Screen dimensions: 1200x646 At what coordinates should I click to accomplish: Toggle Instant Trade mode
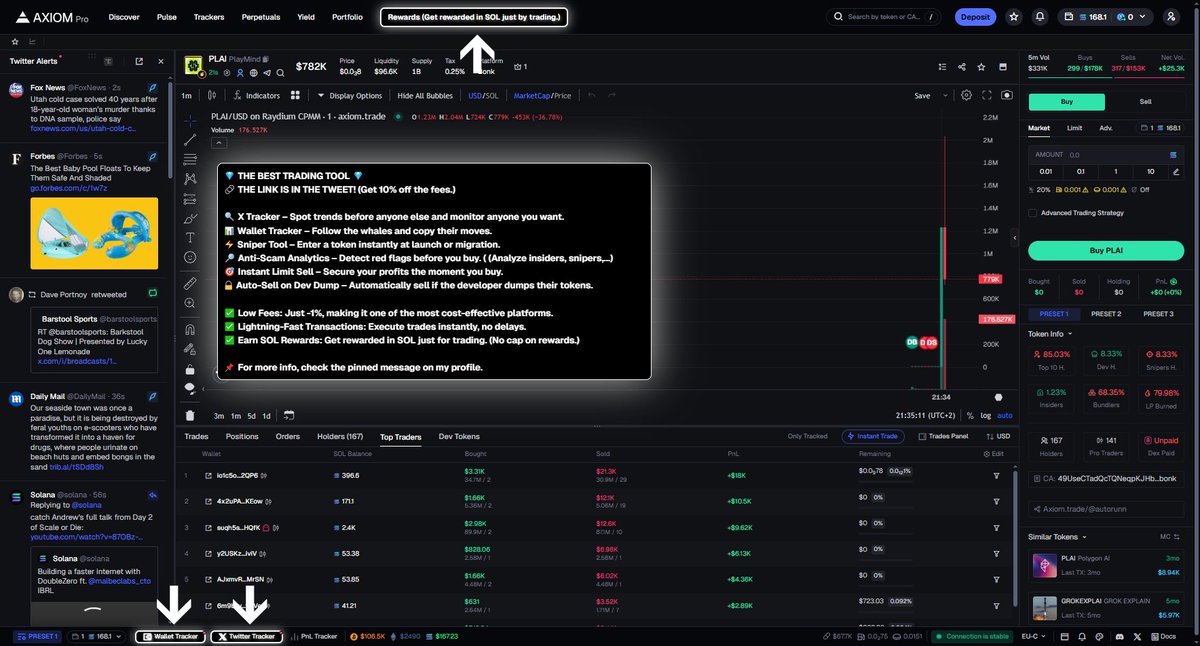(x=875, y=436)
